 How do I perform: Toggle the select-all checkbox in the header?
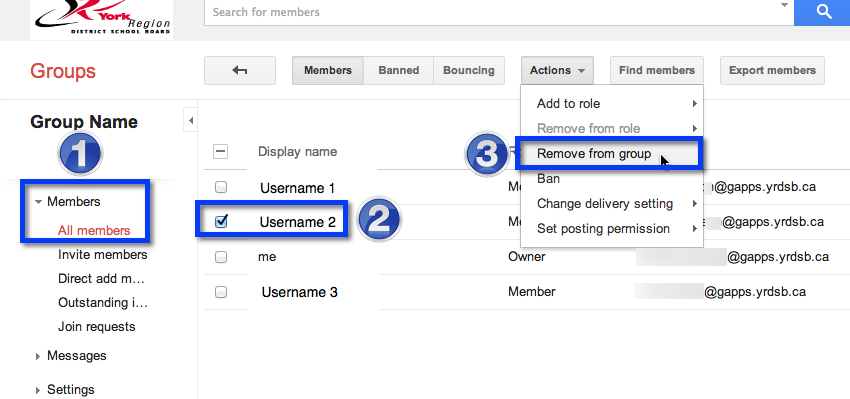point(221,152)
